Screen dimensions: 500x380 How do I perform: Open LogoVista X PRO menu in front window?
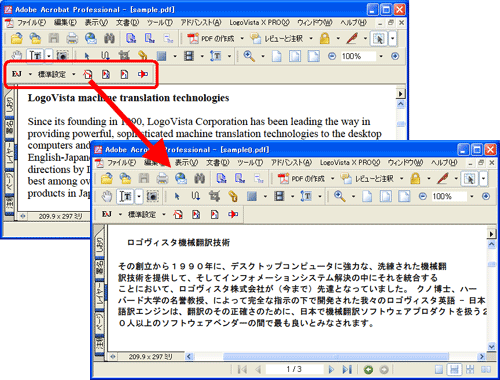tap(350, 163)
